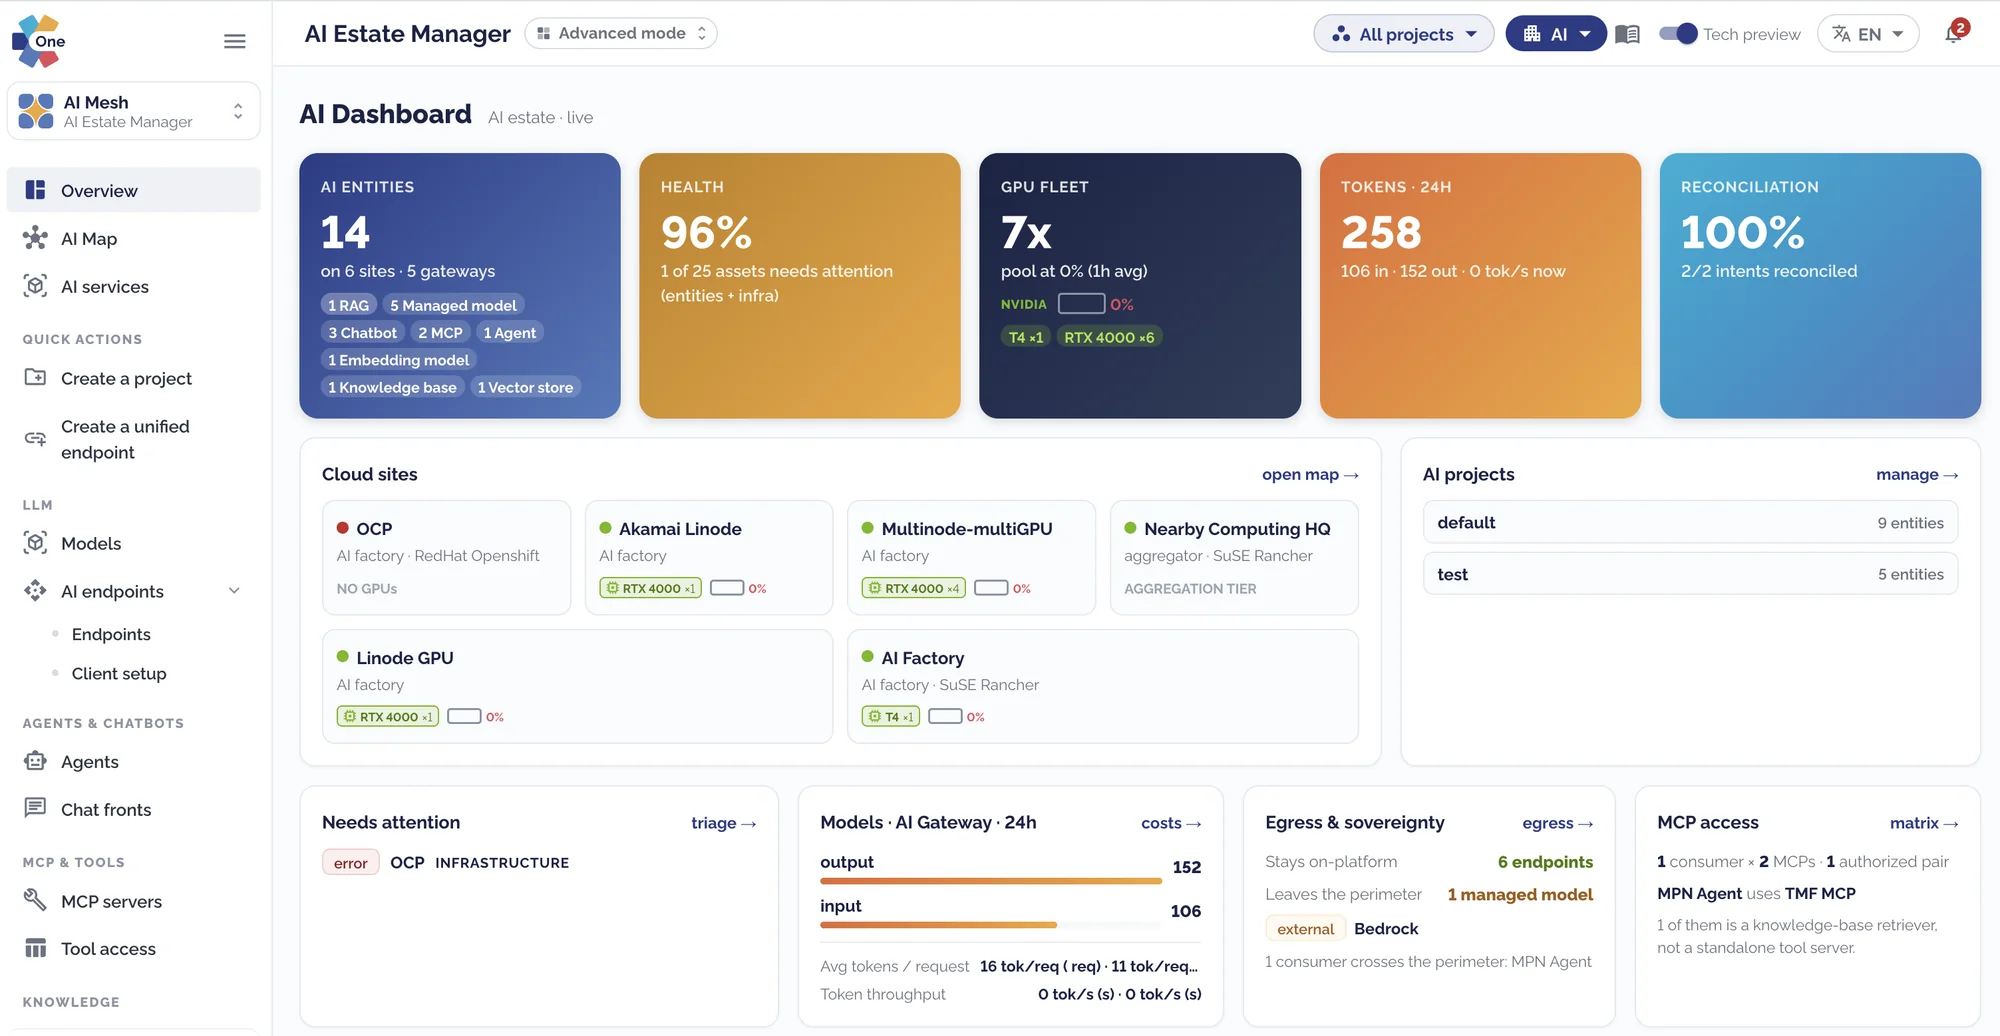The height and width of the screenshot is (1036, 2000).
Task: Open the Nearby Computing HQ site card
Action: [x=1234, y=557]
